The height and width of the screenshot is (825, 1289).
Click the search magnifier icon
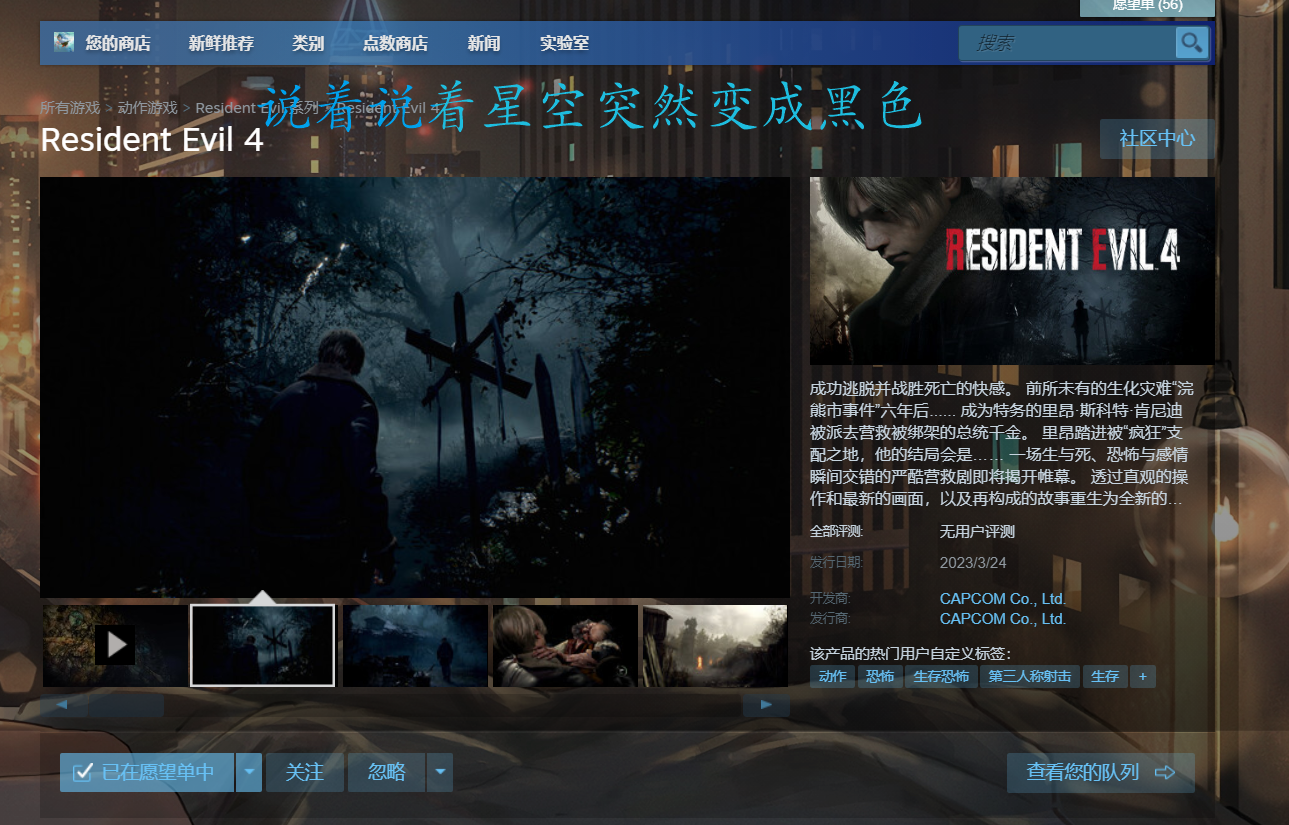pos(1192,43)
